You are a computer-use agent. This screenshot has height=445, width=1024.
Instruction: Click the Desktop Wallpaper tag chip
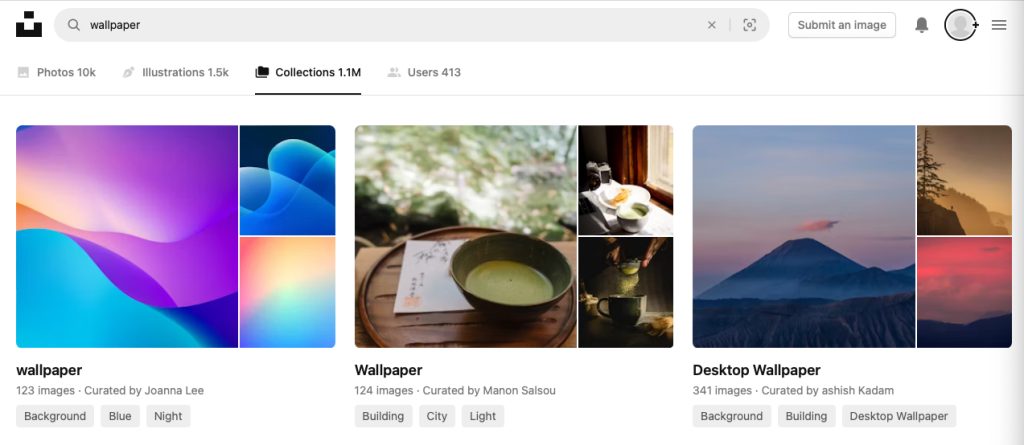point(899,416)
